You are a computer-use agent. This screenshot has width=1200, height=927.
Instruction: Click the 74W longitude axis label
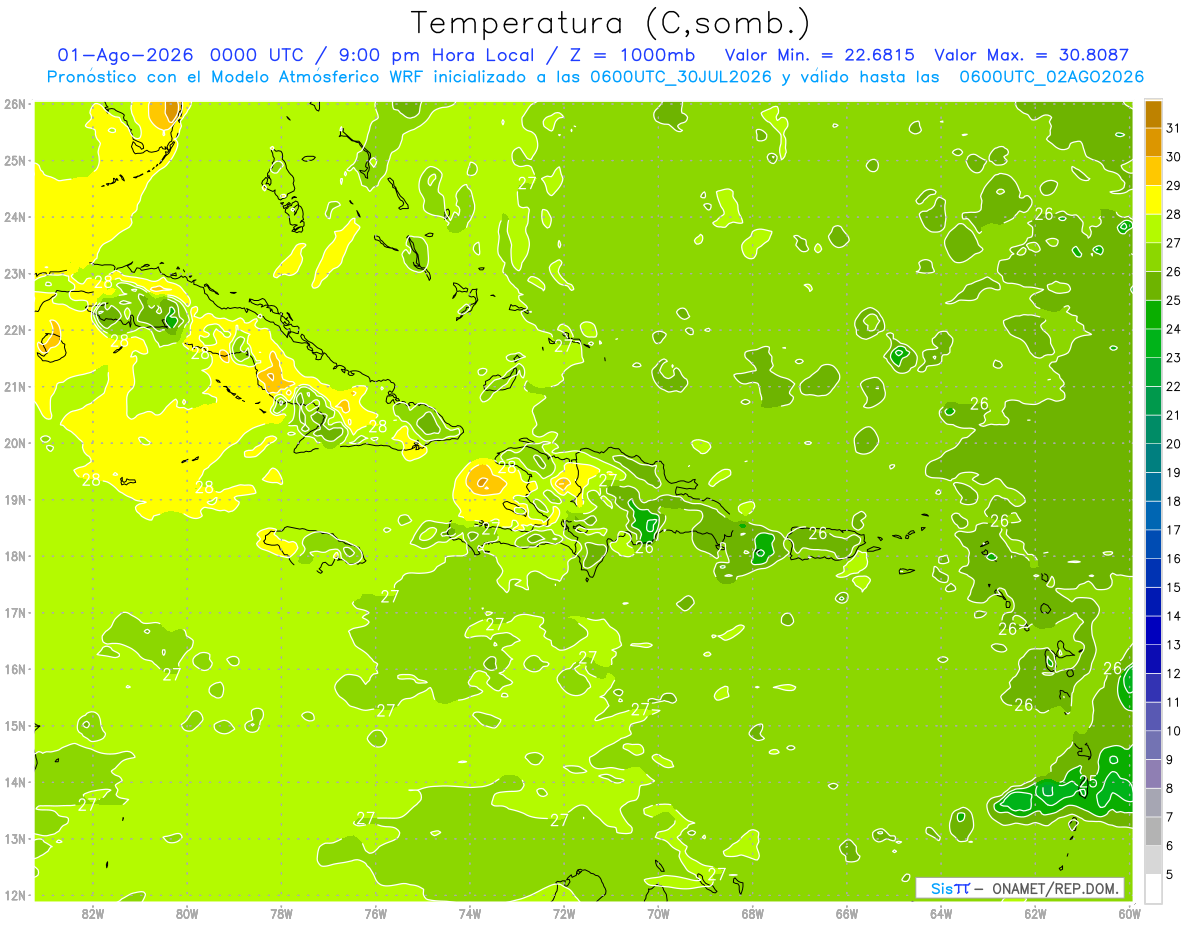point(470,913)
